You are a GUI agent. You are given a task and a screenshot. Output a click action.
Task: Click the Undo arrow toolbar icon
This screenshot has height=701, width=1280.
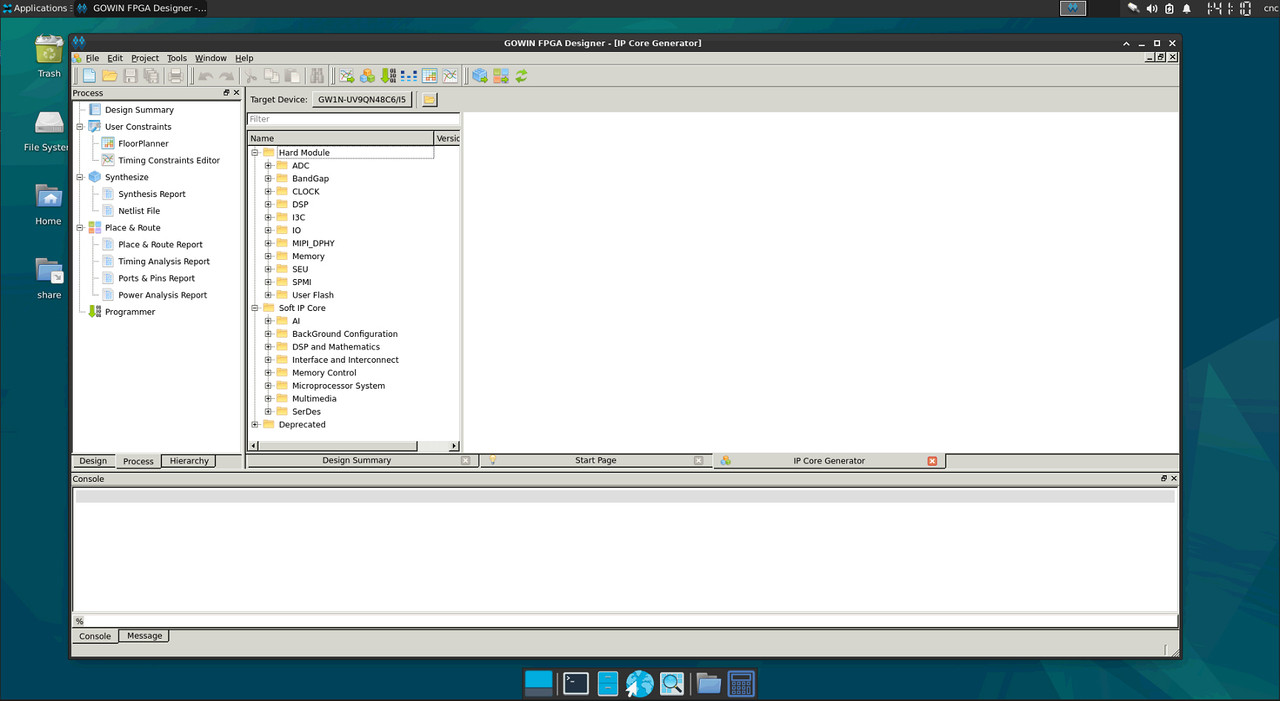coord(205,76)
